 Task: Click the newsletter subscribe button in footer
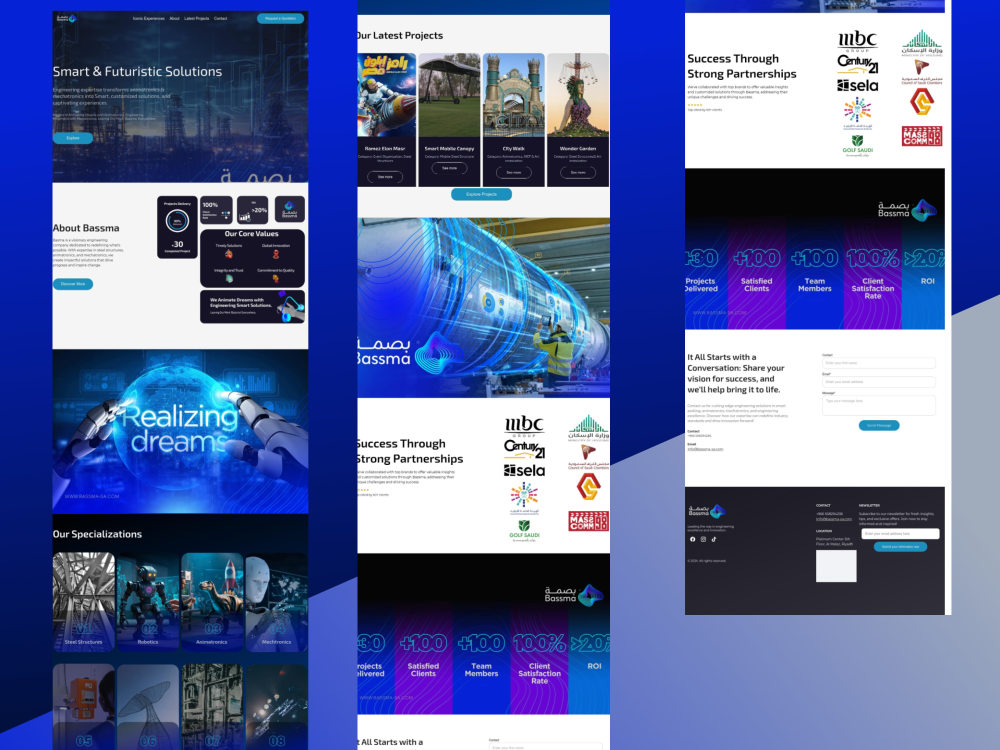[900, 547]
